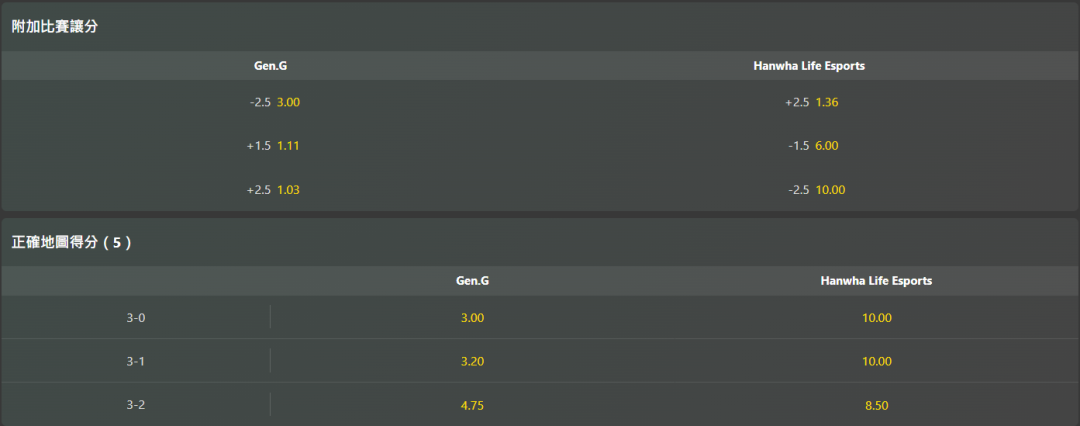The height and width of the screenshot is (426, 1080).
Task: Bet on Hanwha Life Esports 3-0 correct score
Action: click(876, 318)
